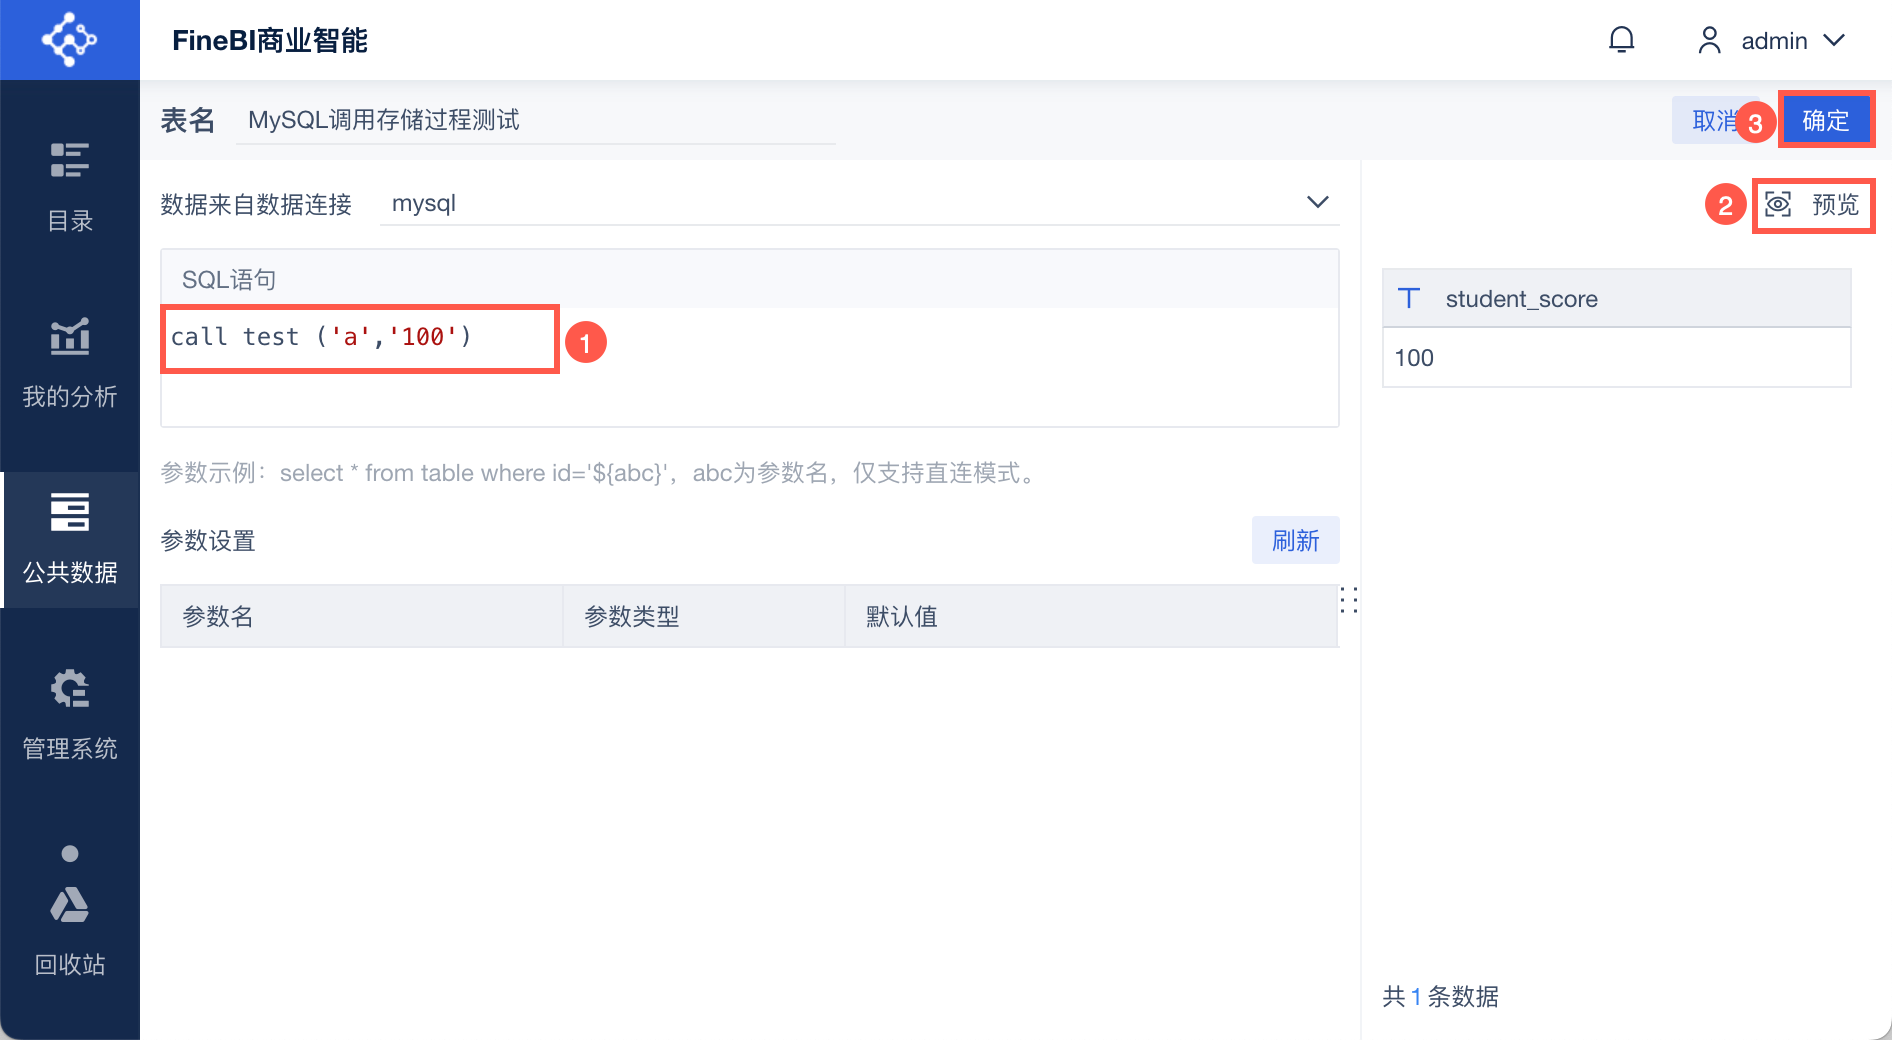This screenshot has width=1892, height=1040.
Task: Open 我的分析 chart icon in sidebar
Action: click(70, 336)
